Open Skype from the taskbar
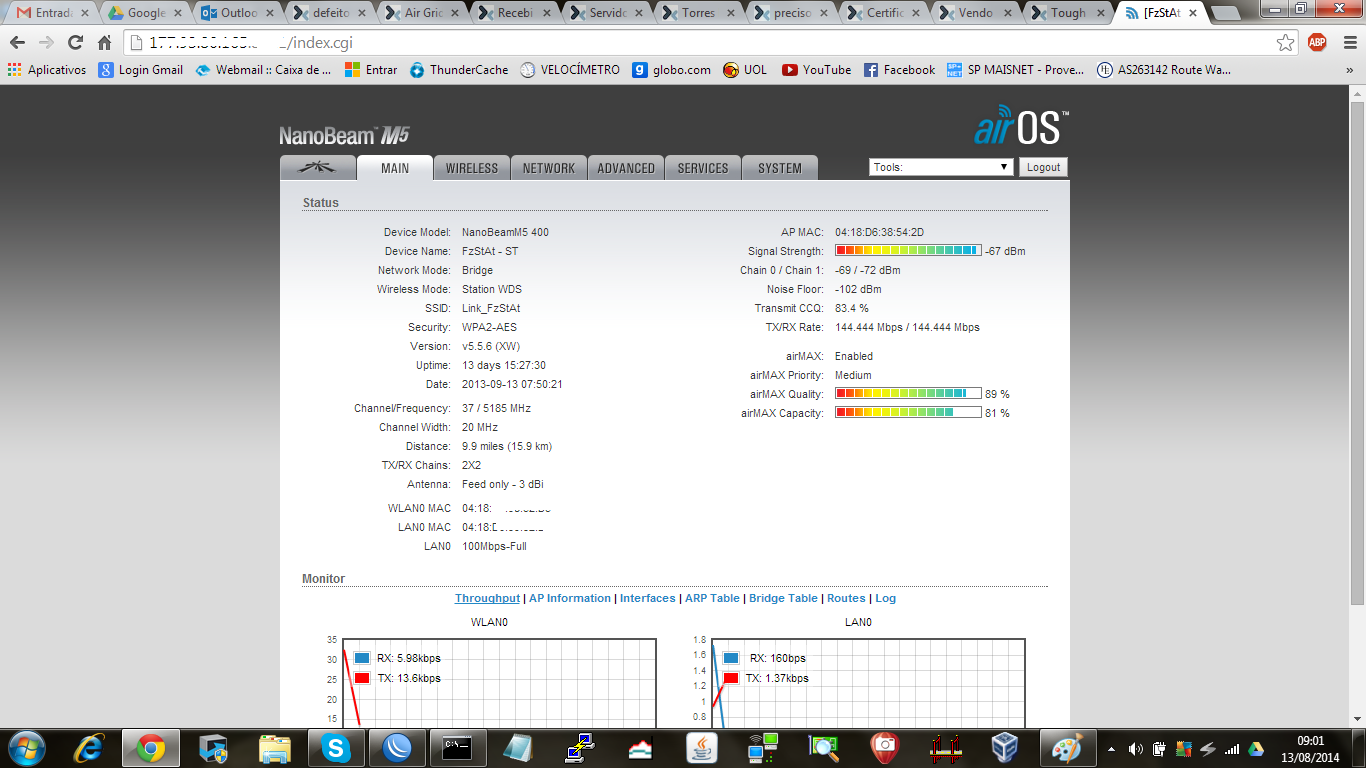This screenshot has width=1366, height=768. (336, 748)
